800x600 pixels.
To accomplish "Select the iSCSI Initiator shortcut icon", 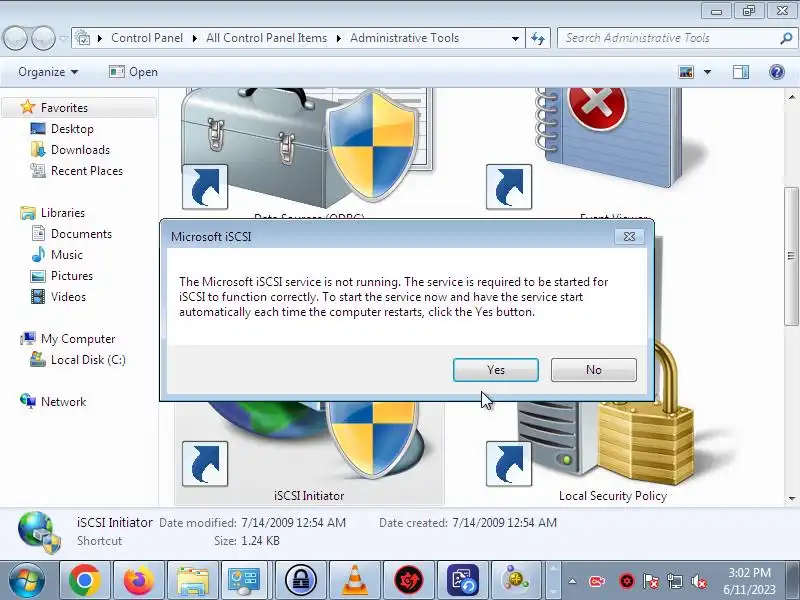I will pyautogui.click(x=309, y=453).
